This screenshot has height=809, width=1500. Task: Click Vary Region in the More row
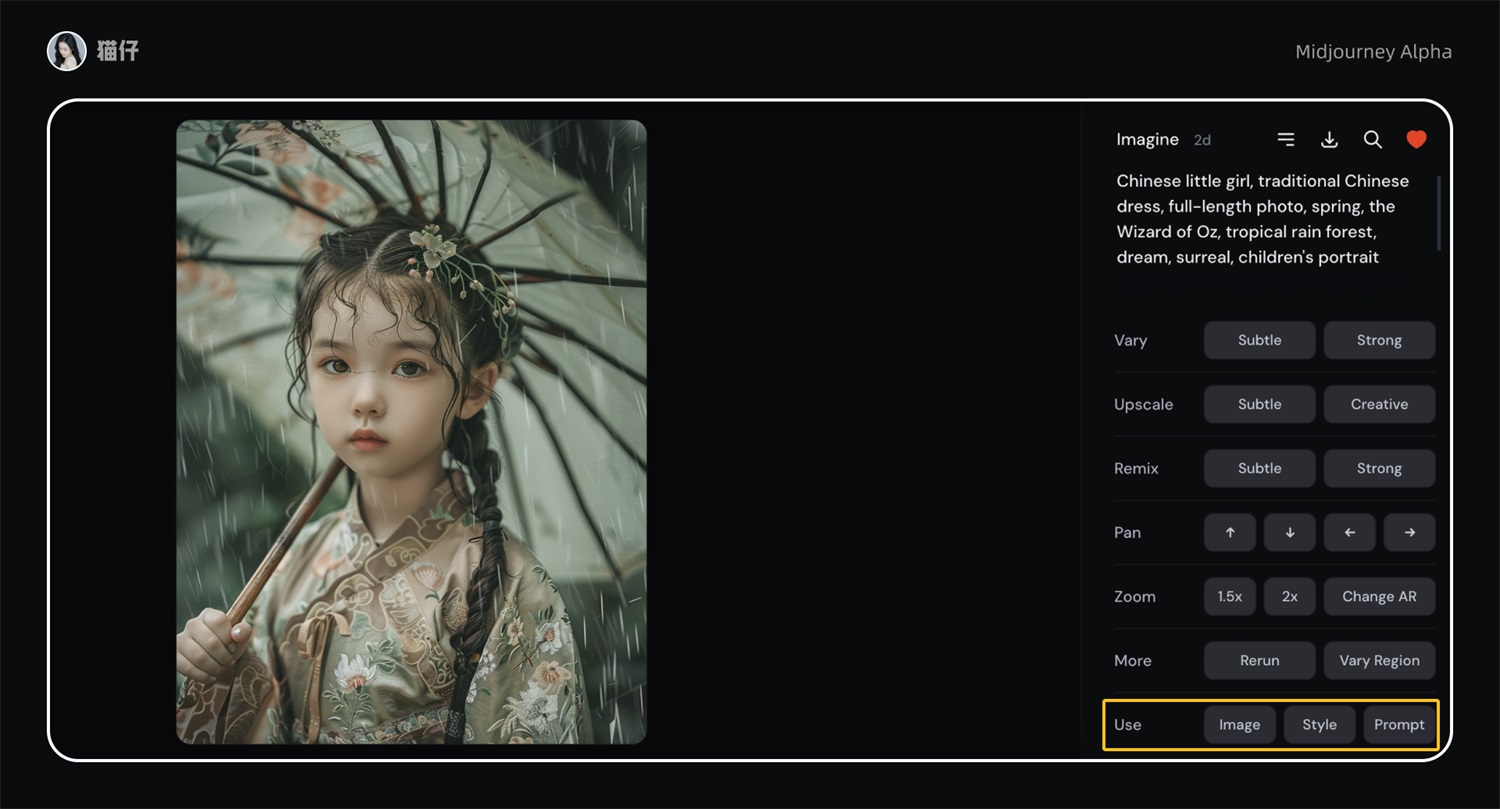(1379, 661)
